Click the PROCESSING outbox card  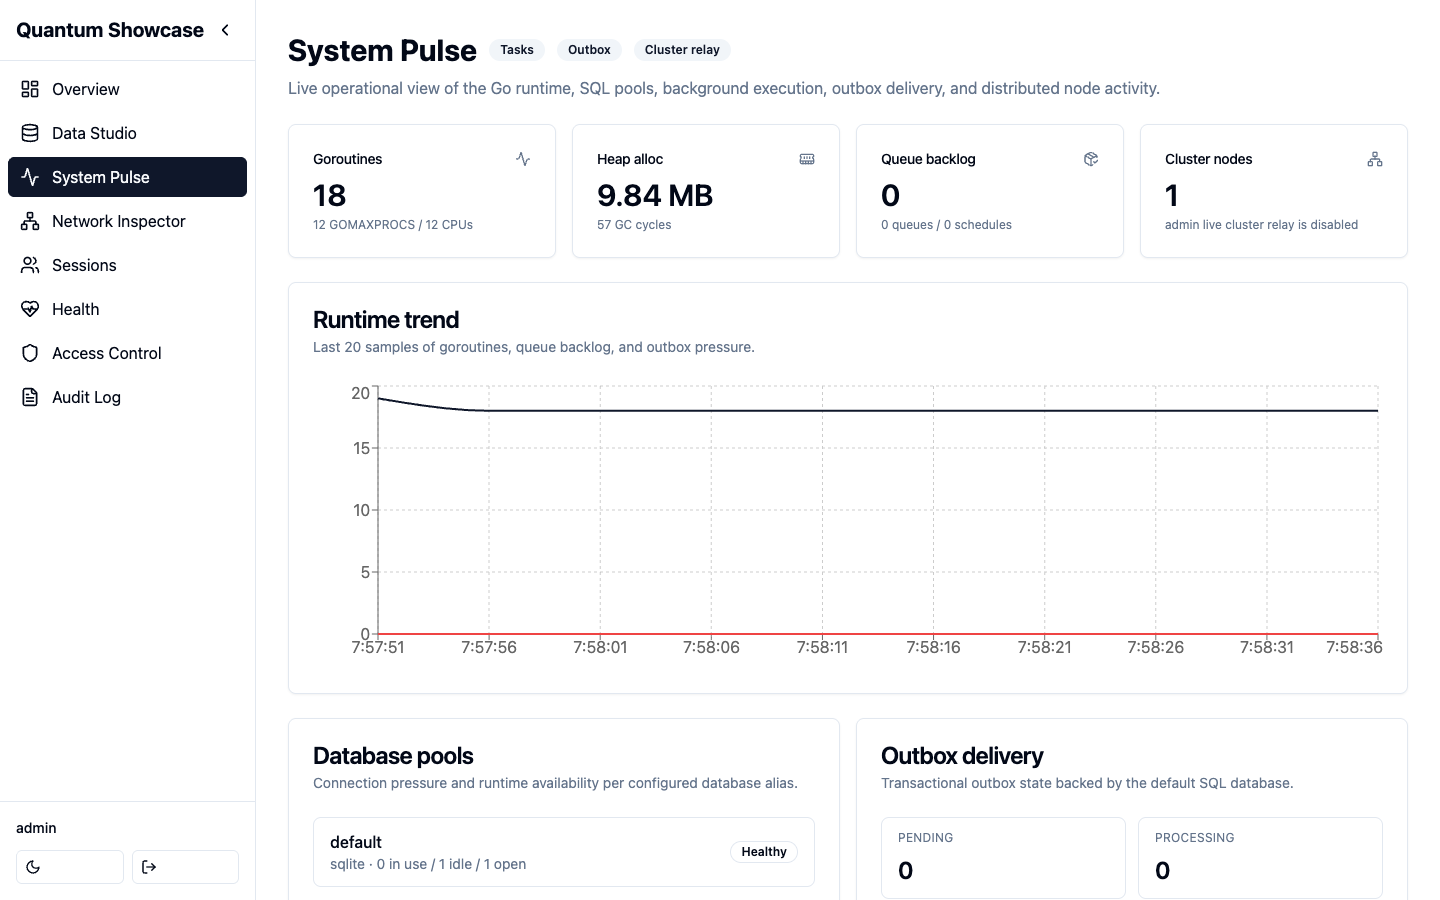1260,858
